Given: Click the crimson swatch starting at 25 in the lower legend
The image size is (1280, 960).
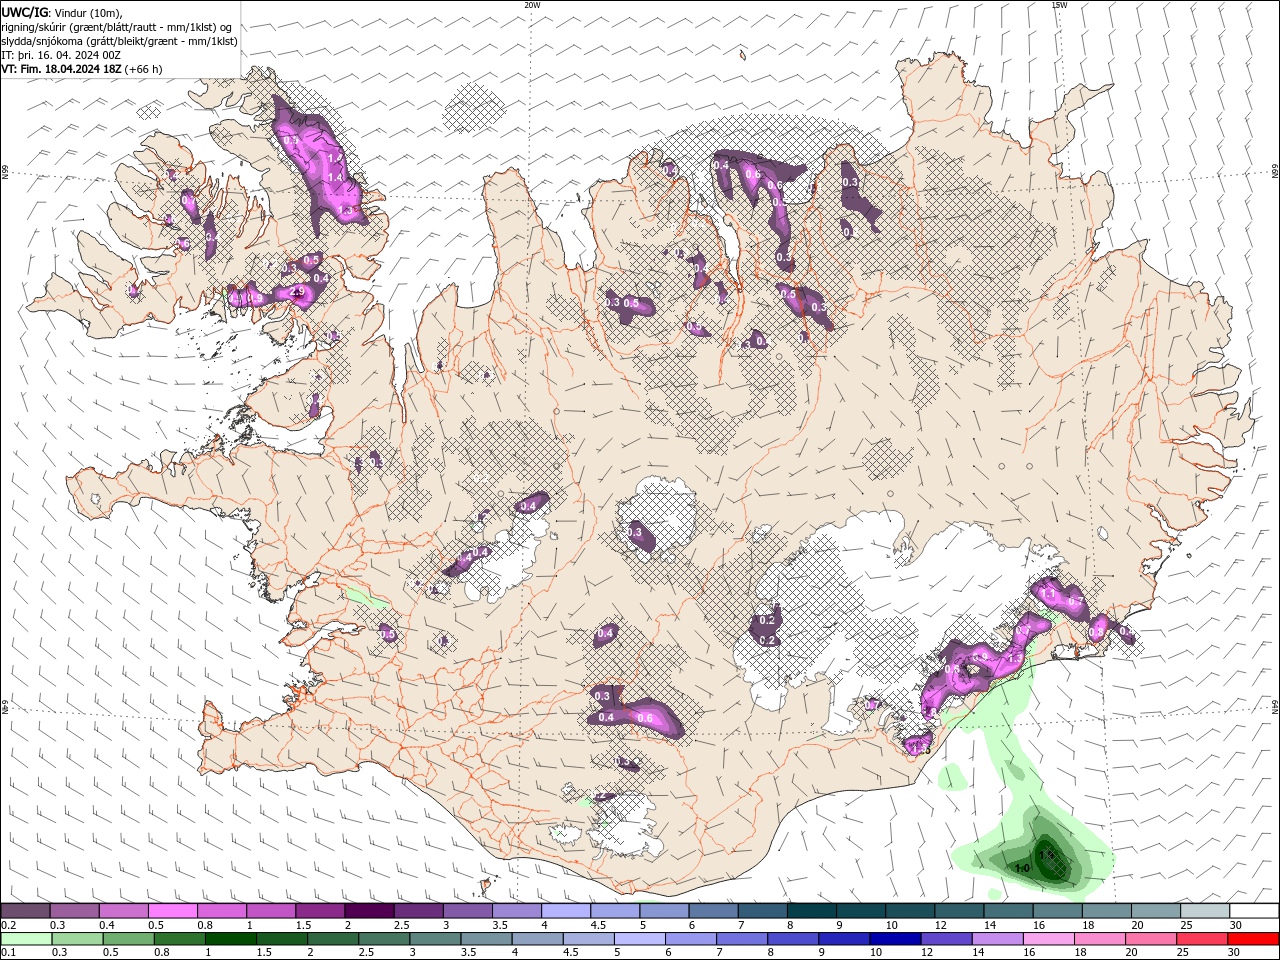Looking at the screenshot, I should click(1201, 939).
